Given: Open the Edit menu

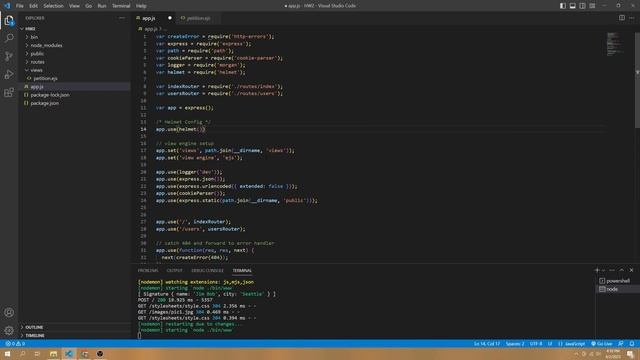Looking at the screenshot, I should [x=33, y=6].
